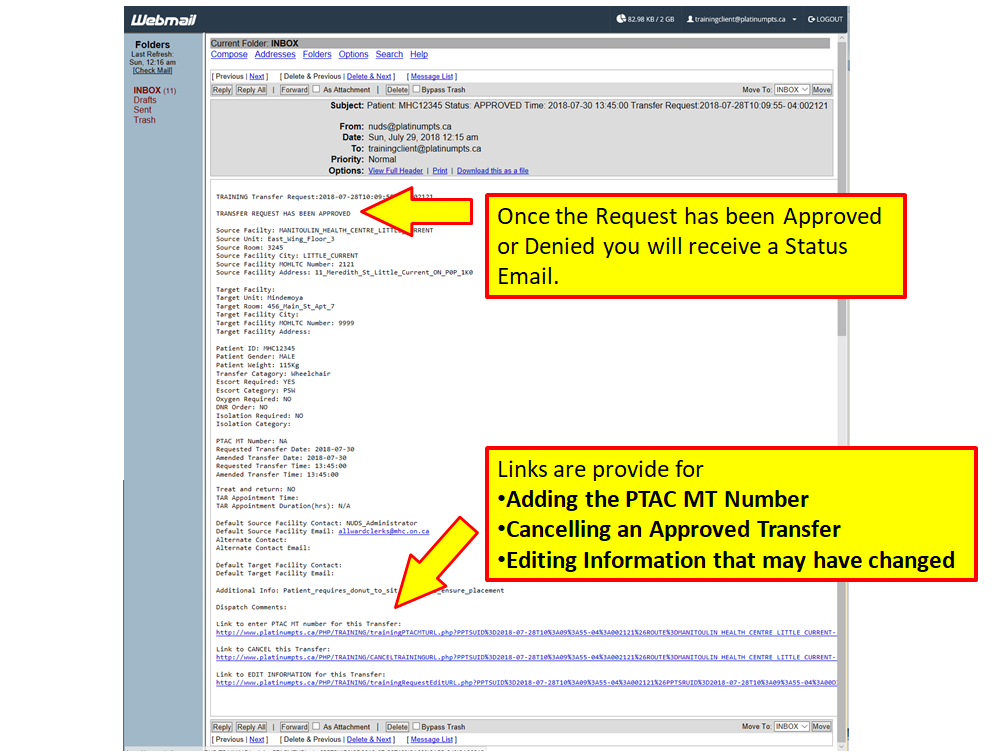Expand bottom Move To folder dropdown
The width and height of the screenshot is (1008, 754).
pos(790,726)
